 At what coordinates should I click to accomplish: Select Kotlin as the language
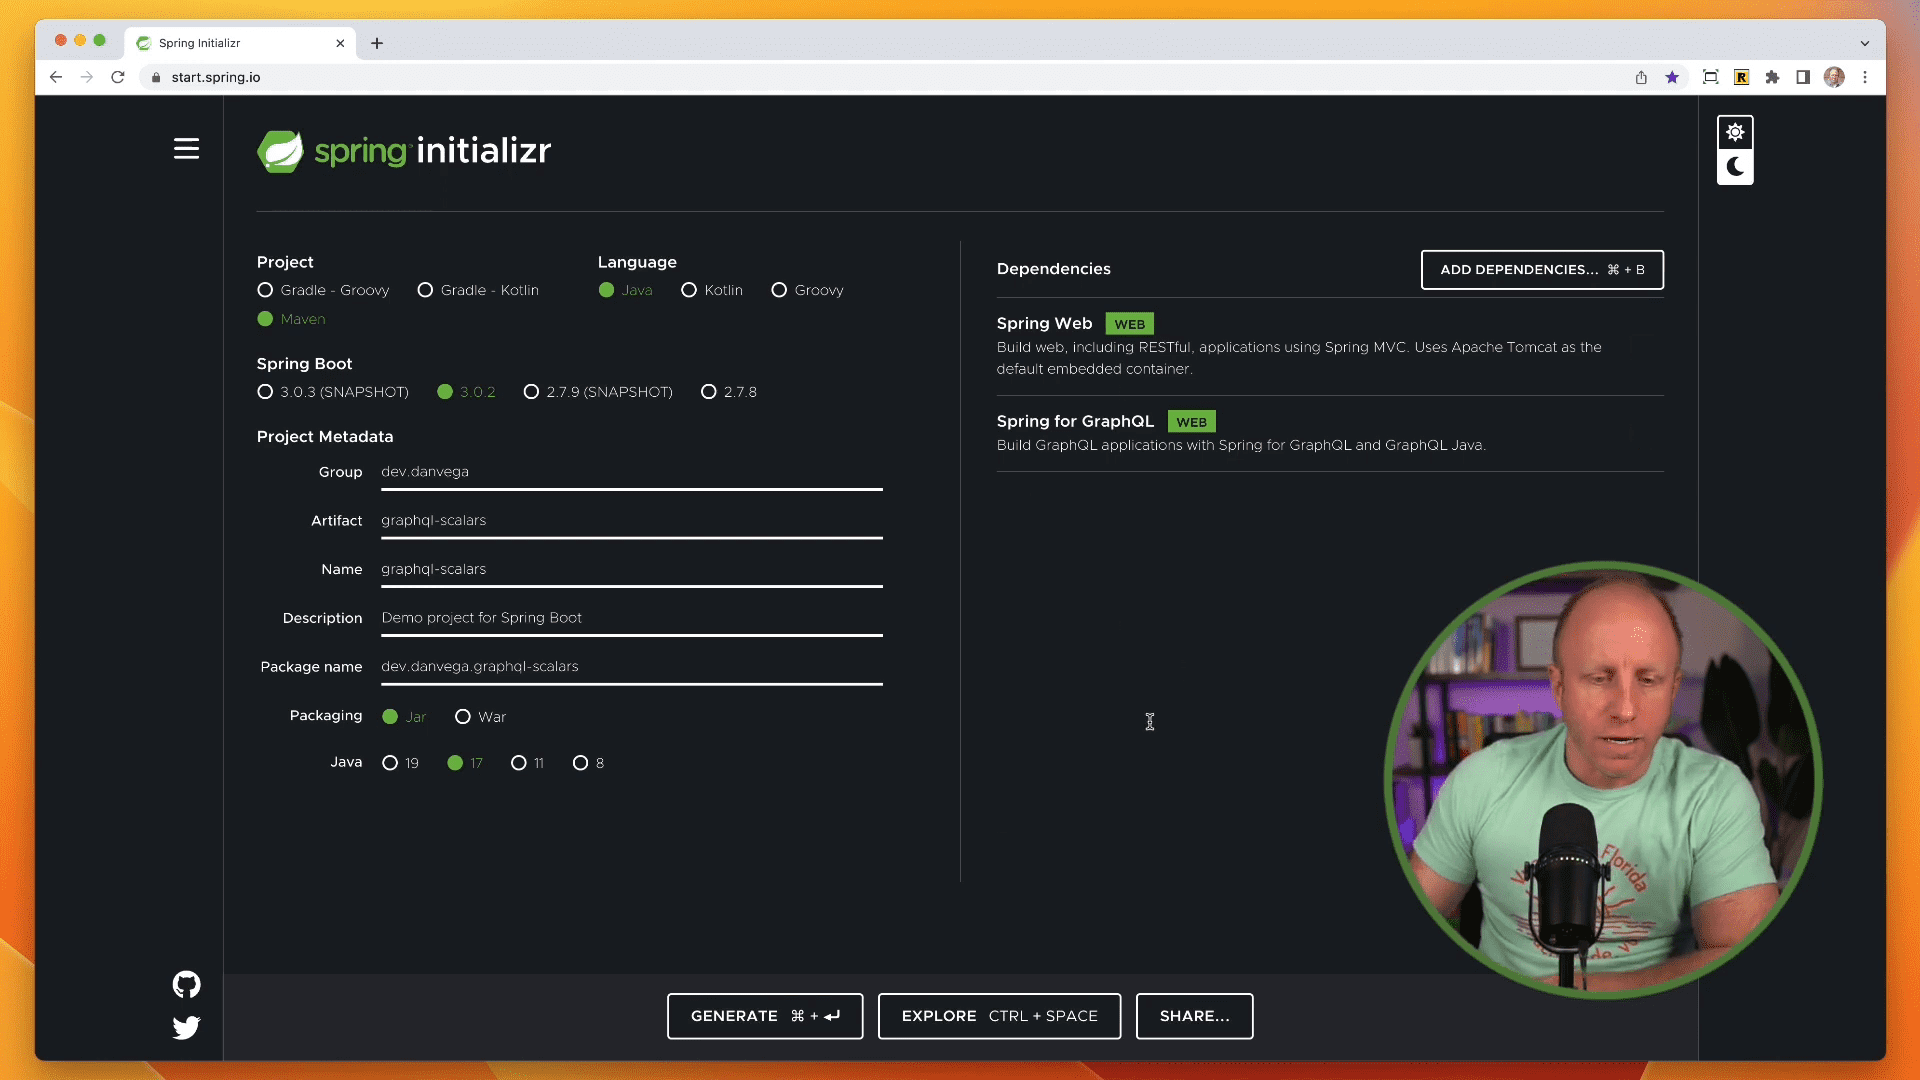click(689, 290)
